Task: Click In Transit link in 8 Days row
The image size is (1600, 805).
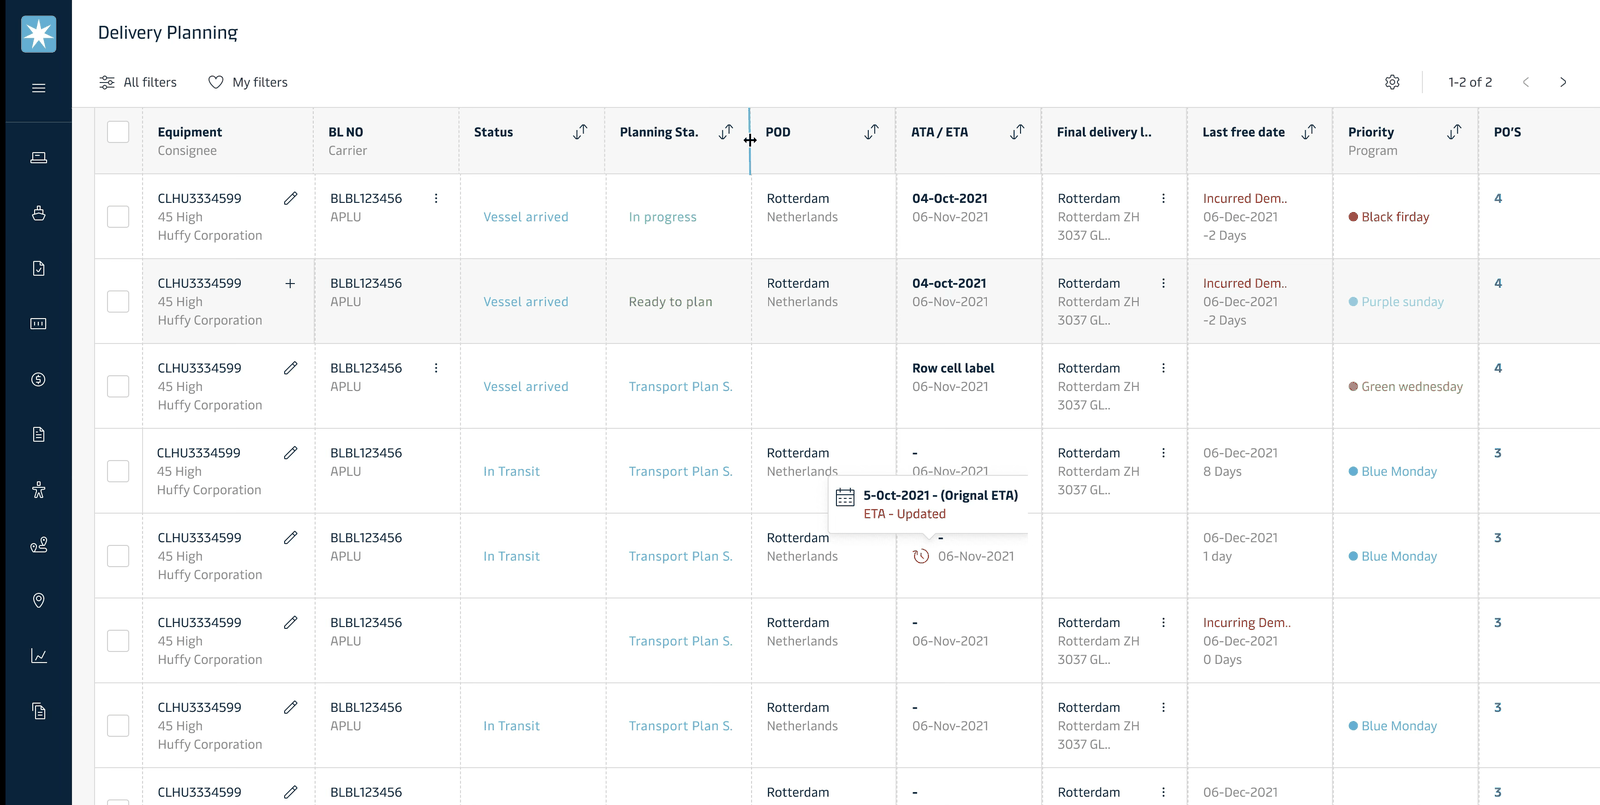Action: click(x=511, y=472)
